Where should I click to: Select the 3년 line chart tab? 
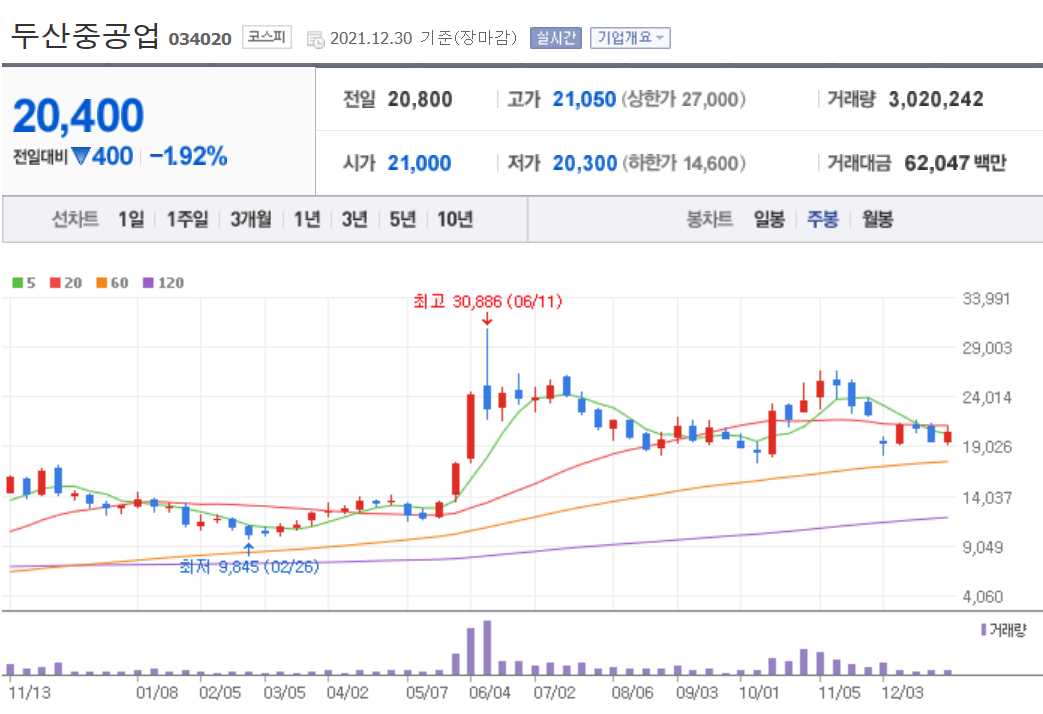(355, 219)
